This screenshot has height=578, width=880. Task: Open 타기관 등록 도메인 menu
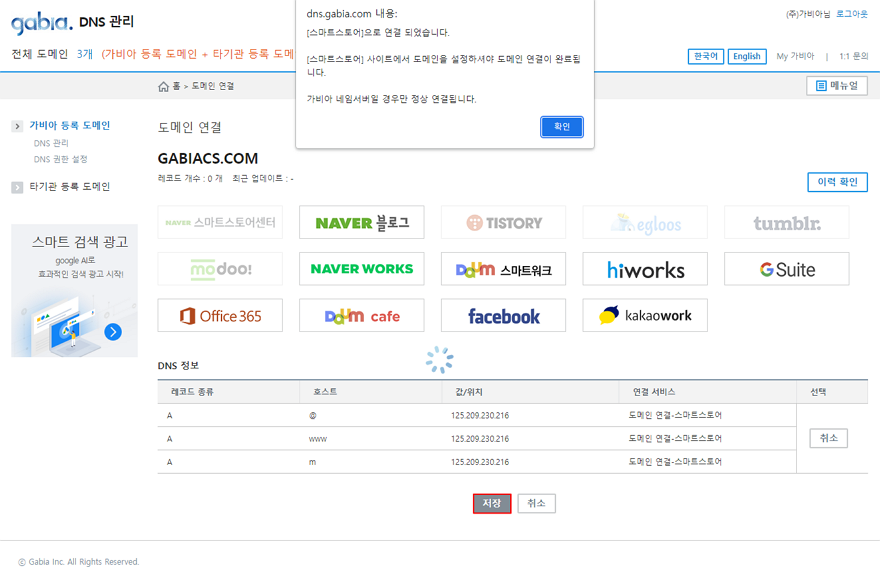click(70, 187)
